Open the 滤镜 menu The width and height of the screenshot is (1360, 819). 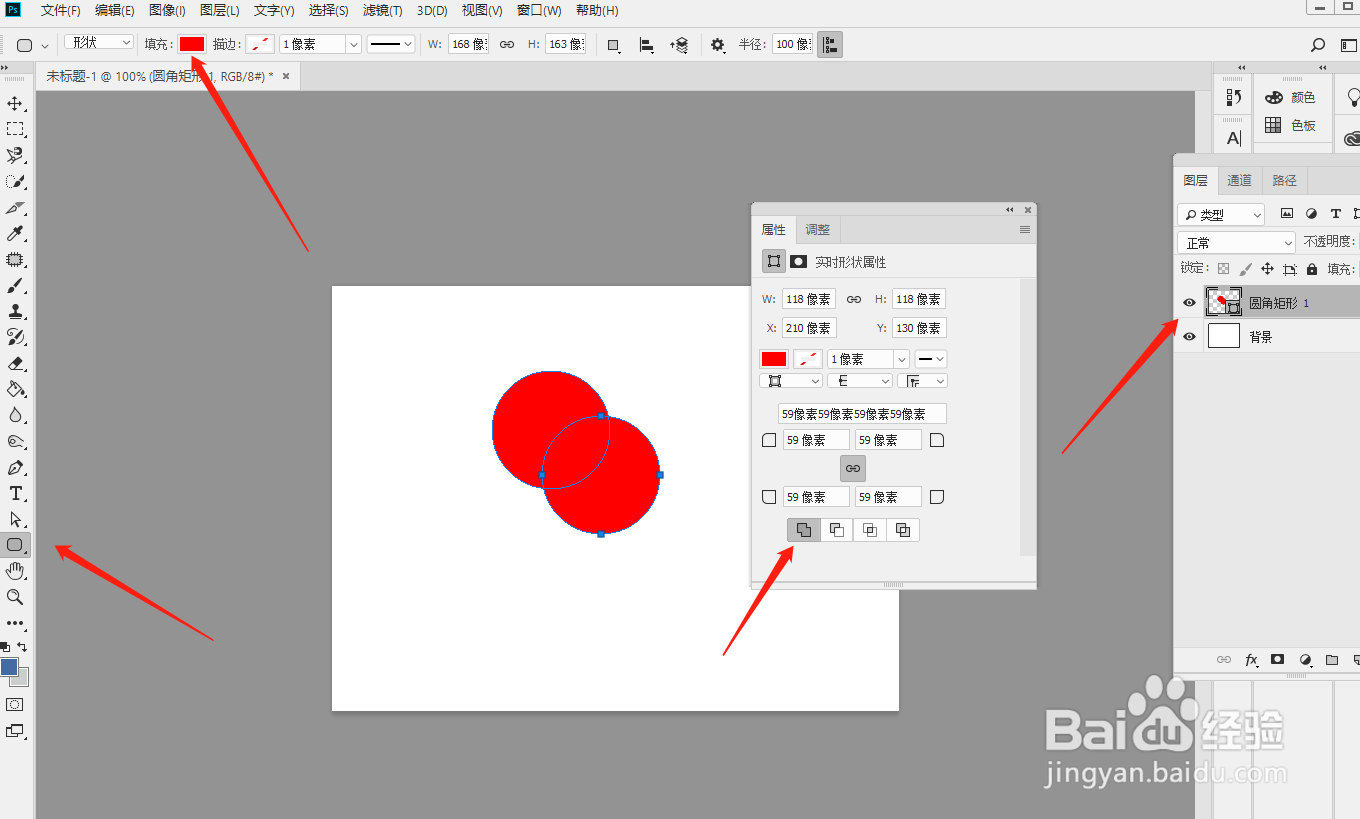pyautogui.click(x=381, y=11)
